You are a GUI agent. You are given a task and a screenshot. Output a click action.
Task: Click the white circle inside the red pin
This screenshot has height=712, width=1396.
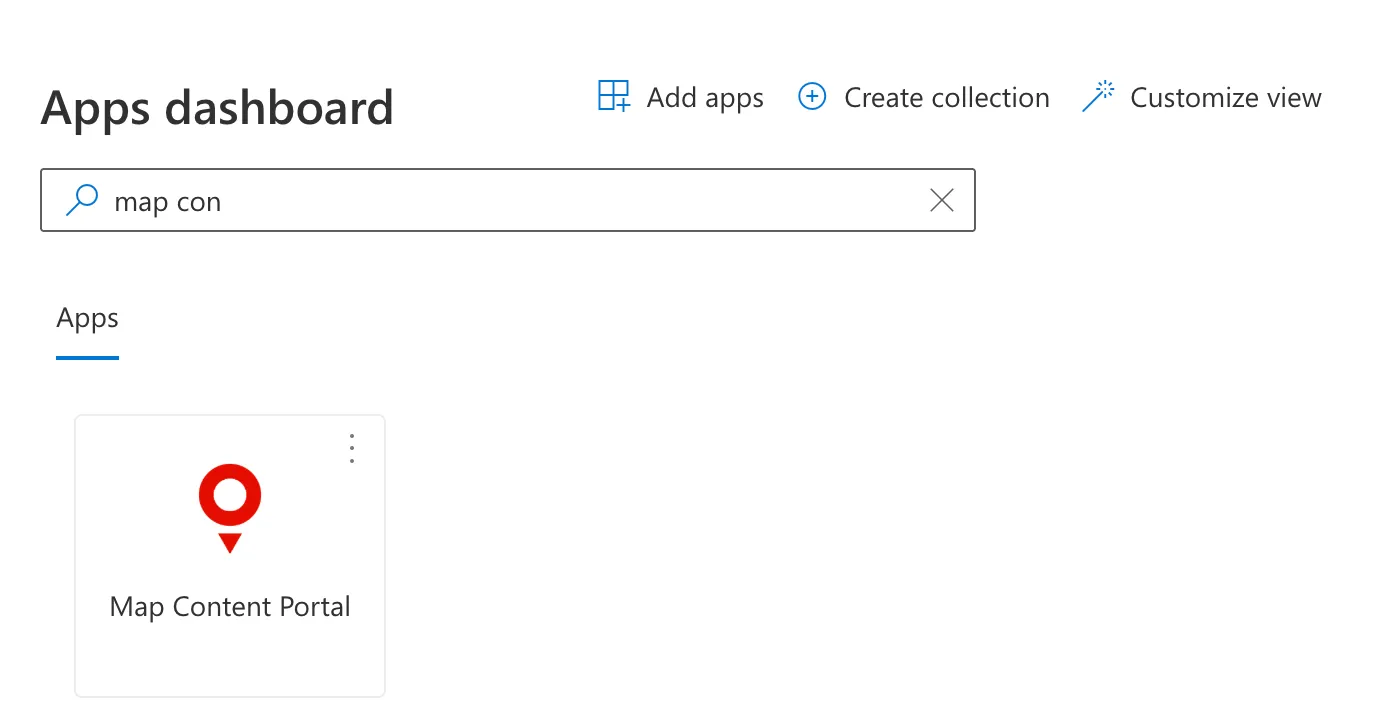coord(230,495)
